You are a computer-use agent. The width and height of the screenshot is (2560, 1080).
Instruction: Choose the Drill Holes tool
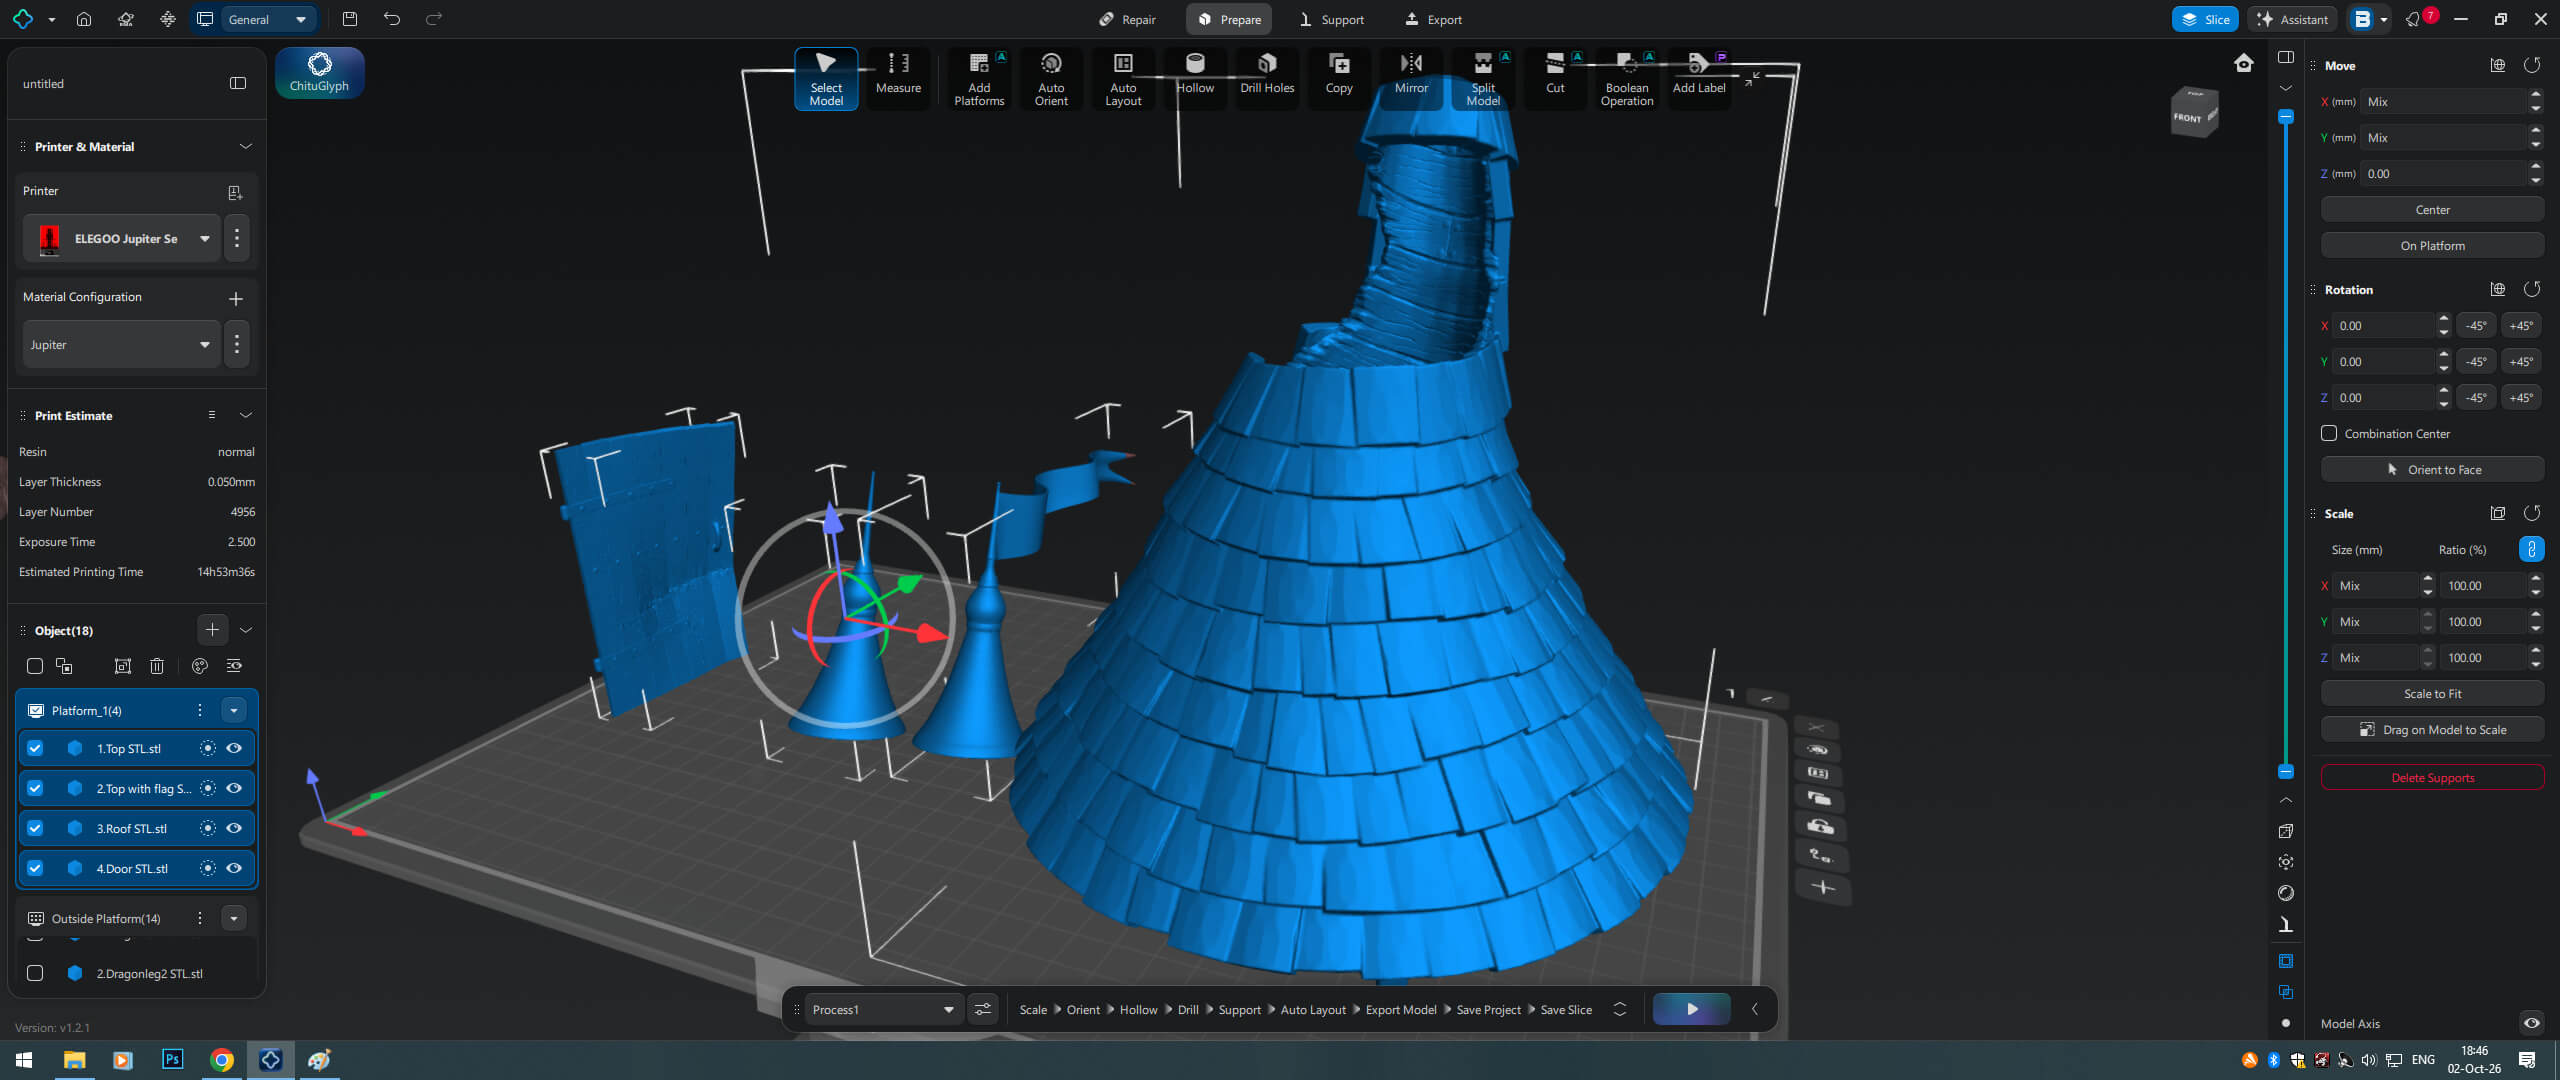coord(1267,76)
